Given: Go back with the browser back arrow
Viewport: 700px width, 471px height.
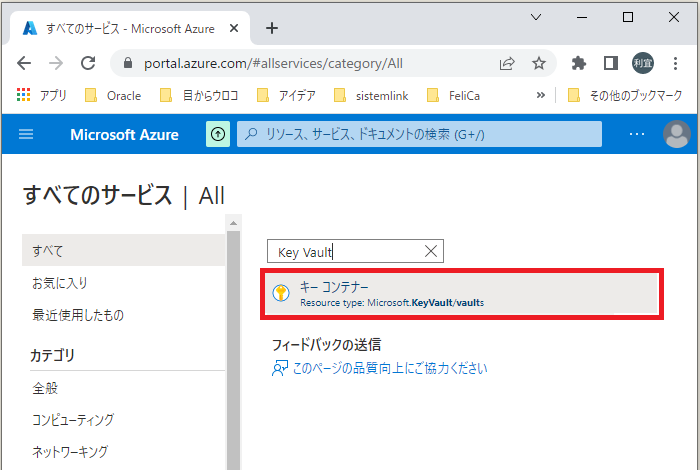Looking at the screenshot, I should (x=24, y=63).
